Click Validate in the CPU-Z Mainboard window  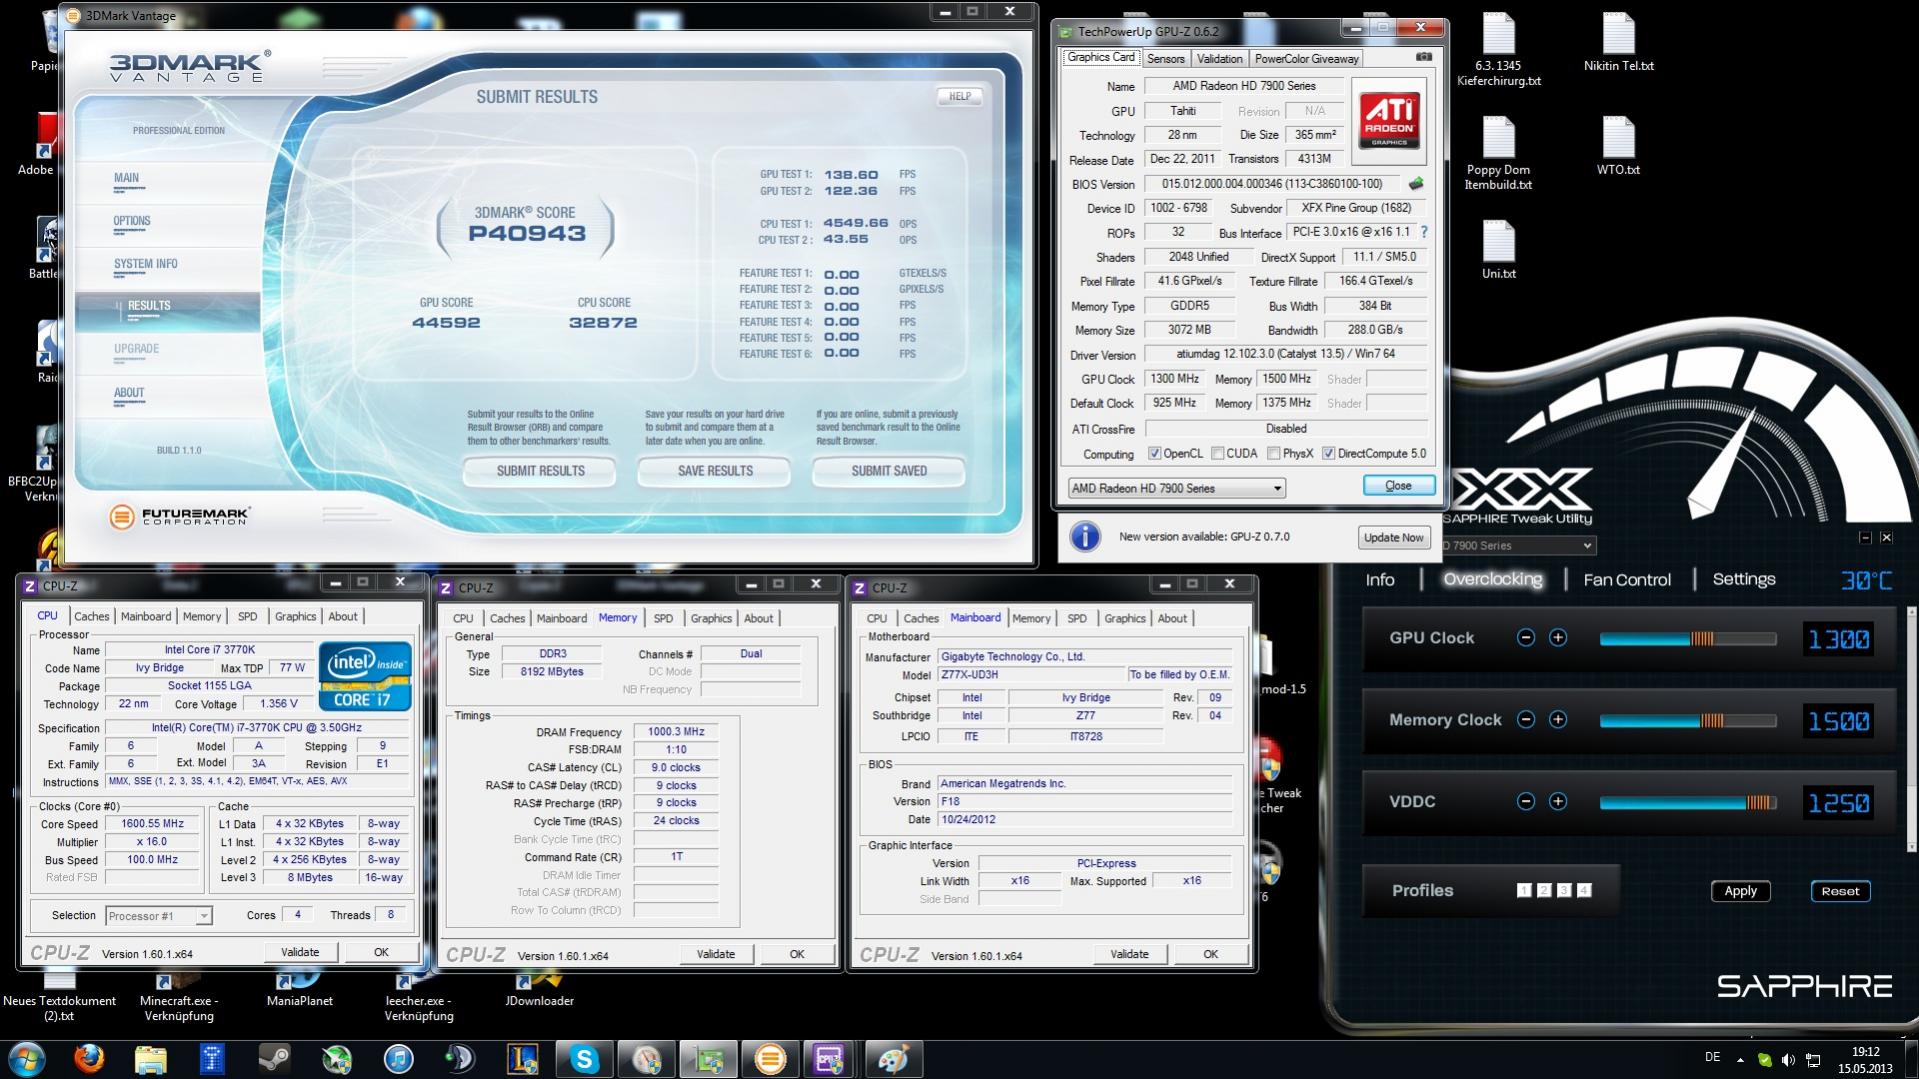[x=1129, y=954]
